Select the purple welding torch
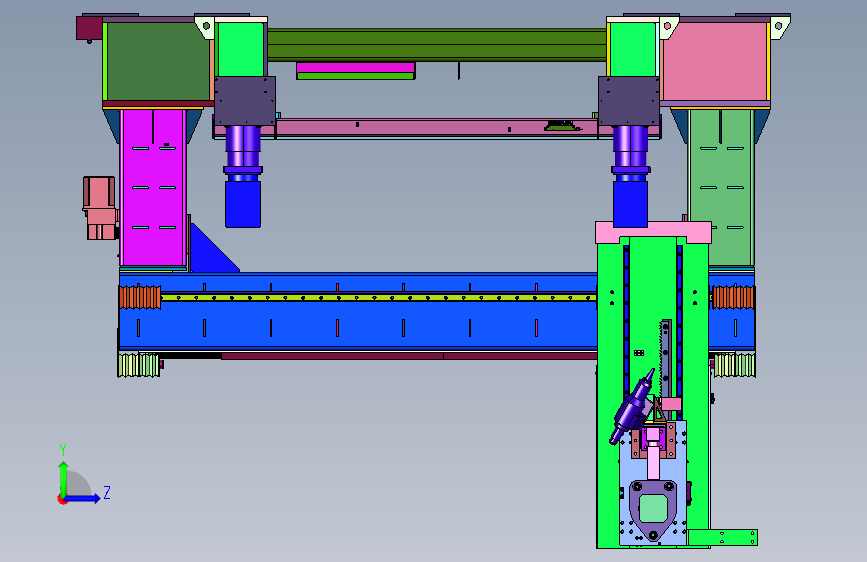 pos(633,408)
